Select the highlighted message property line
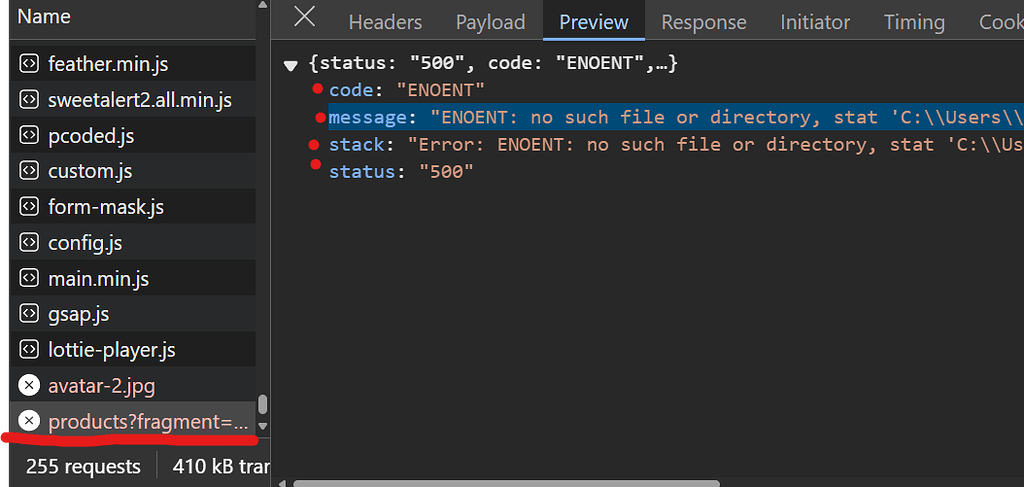 676,118
